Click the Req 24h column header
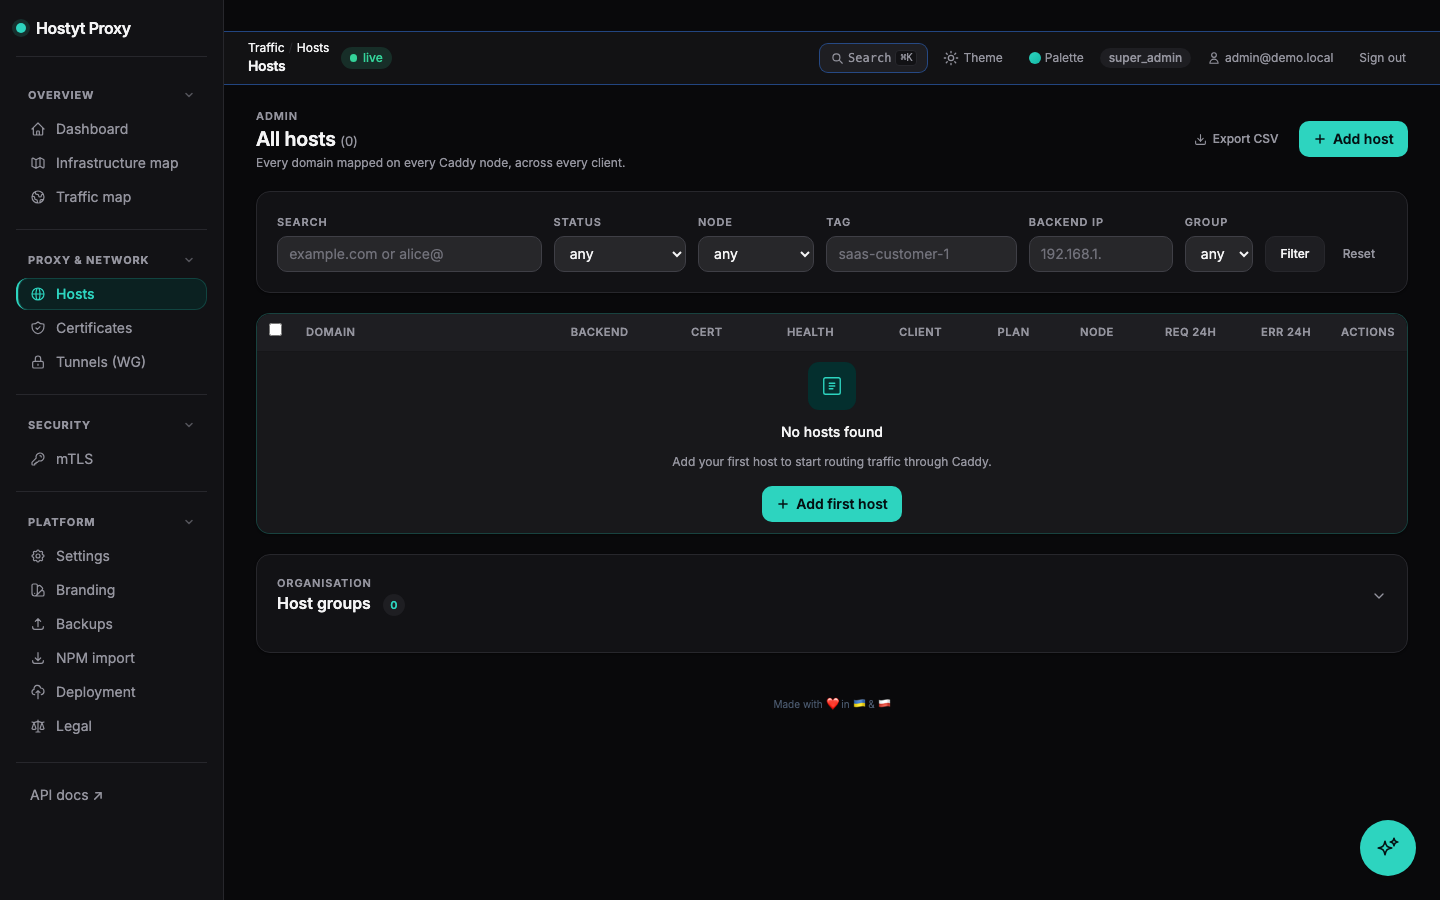The width and height of the screenshot is (1440, 900). point(1190,332)
